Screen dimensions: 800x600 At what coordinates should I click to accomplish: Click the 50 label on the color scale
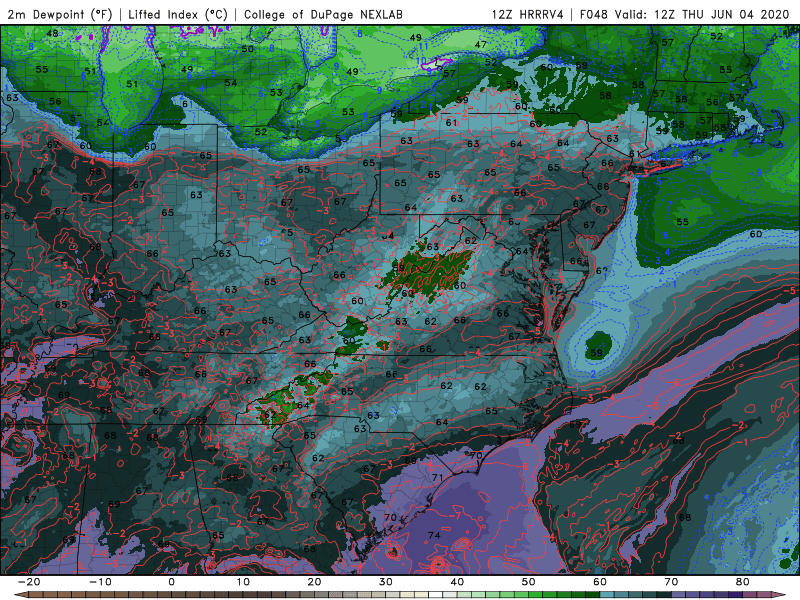(529, 582)
